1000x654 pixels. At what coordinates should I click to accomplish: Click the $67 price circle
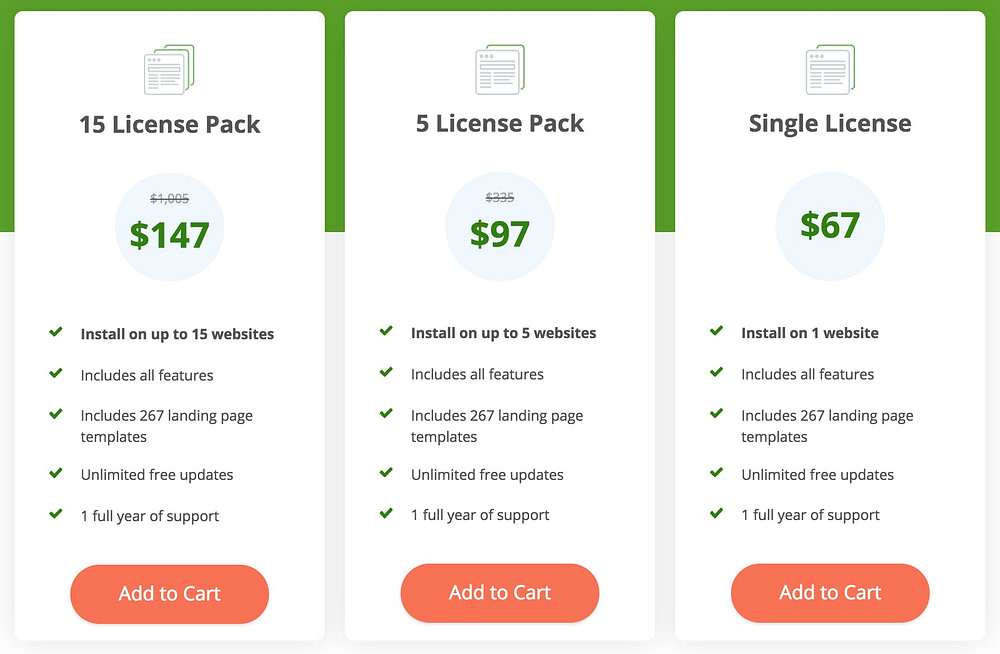coord(830,227)
